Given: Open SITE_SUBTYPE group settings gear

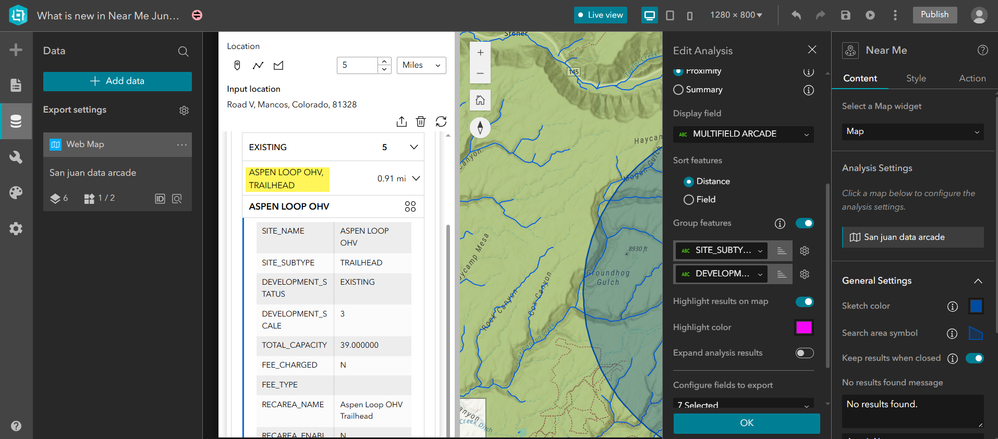Looking at the screenshot, I should pyautogui.click(x=805, y=251).
